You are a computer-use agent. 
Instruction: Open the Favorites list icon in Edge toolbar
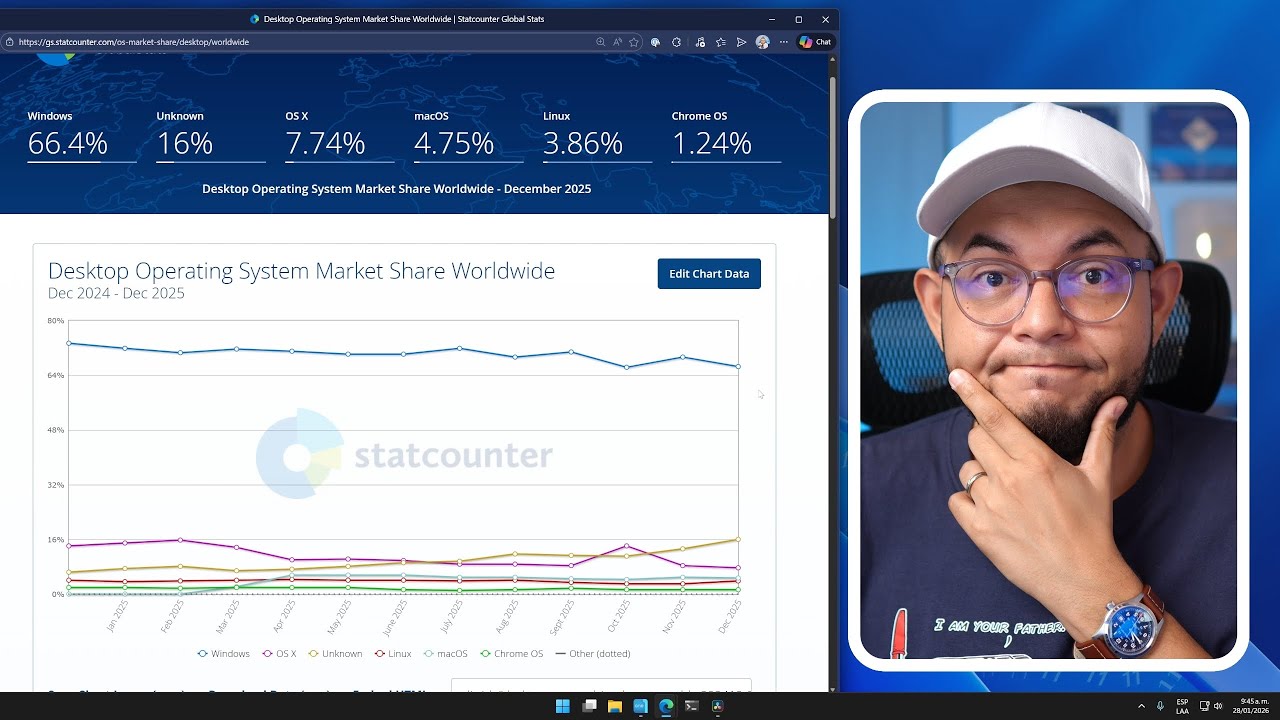pyautogui.click(x=721, y=42)
